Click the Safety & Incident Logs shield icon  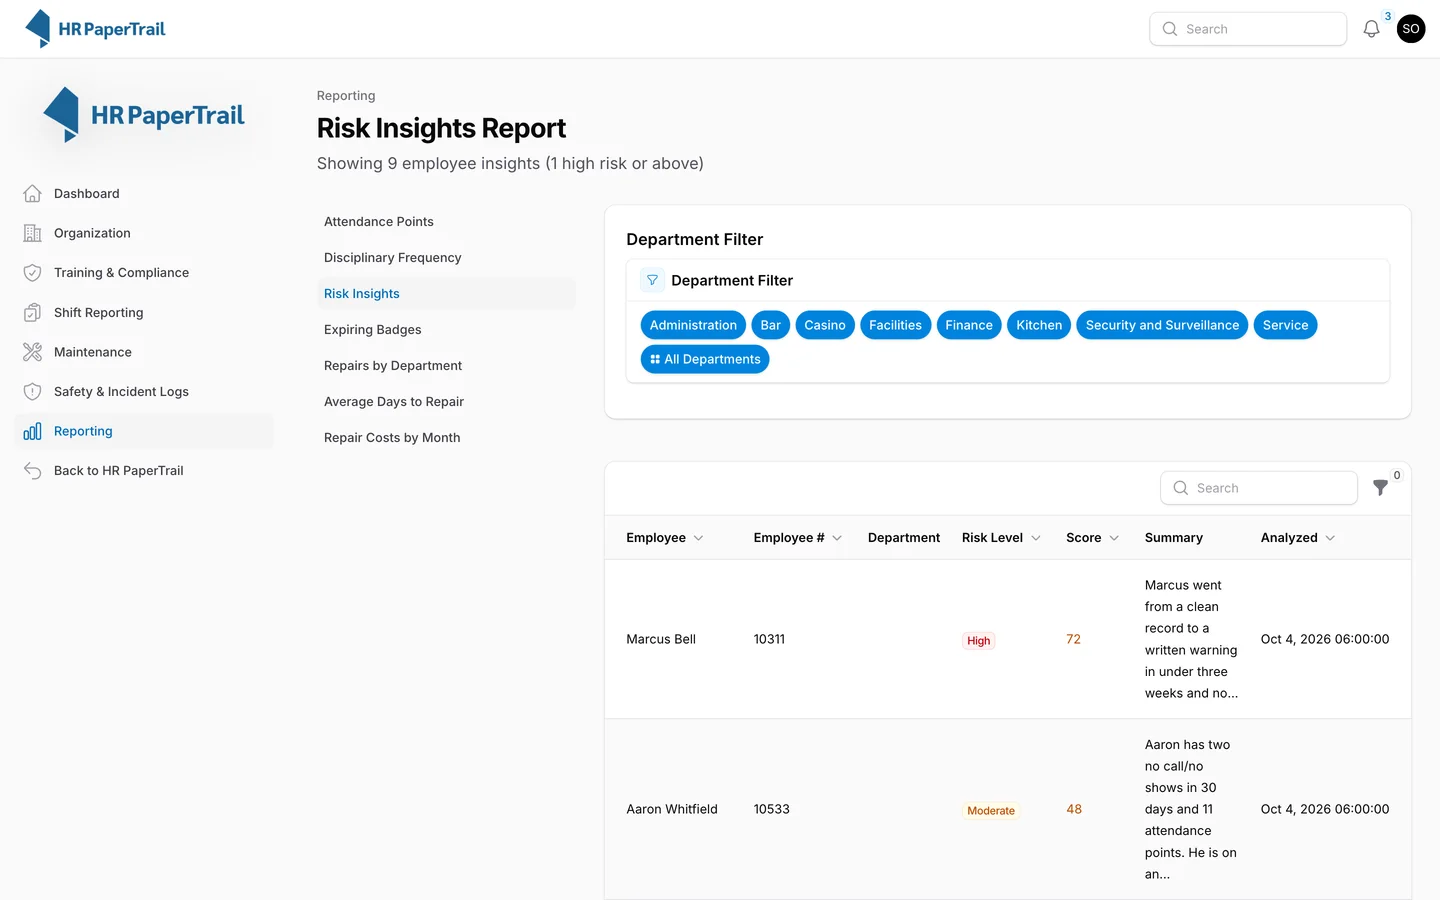(33, 392)
